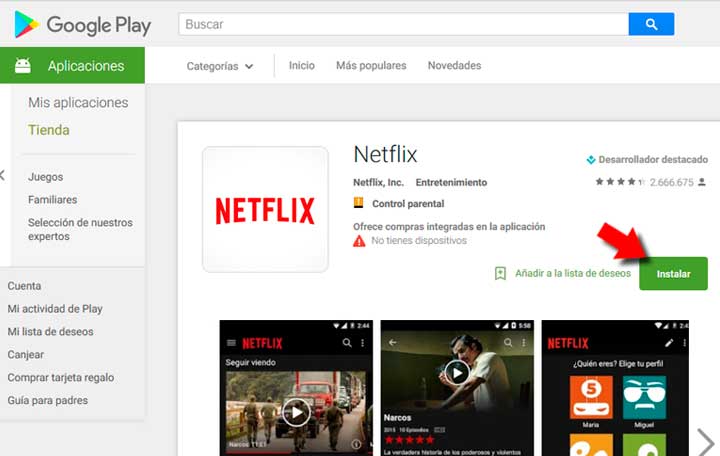
Task: Click the Android icon beside Aplicaciones
Action: click(x=22, y=66)
